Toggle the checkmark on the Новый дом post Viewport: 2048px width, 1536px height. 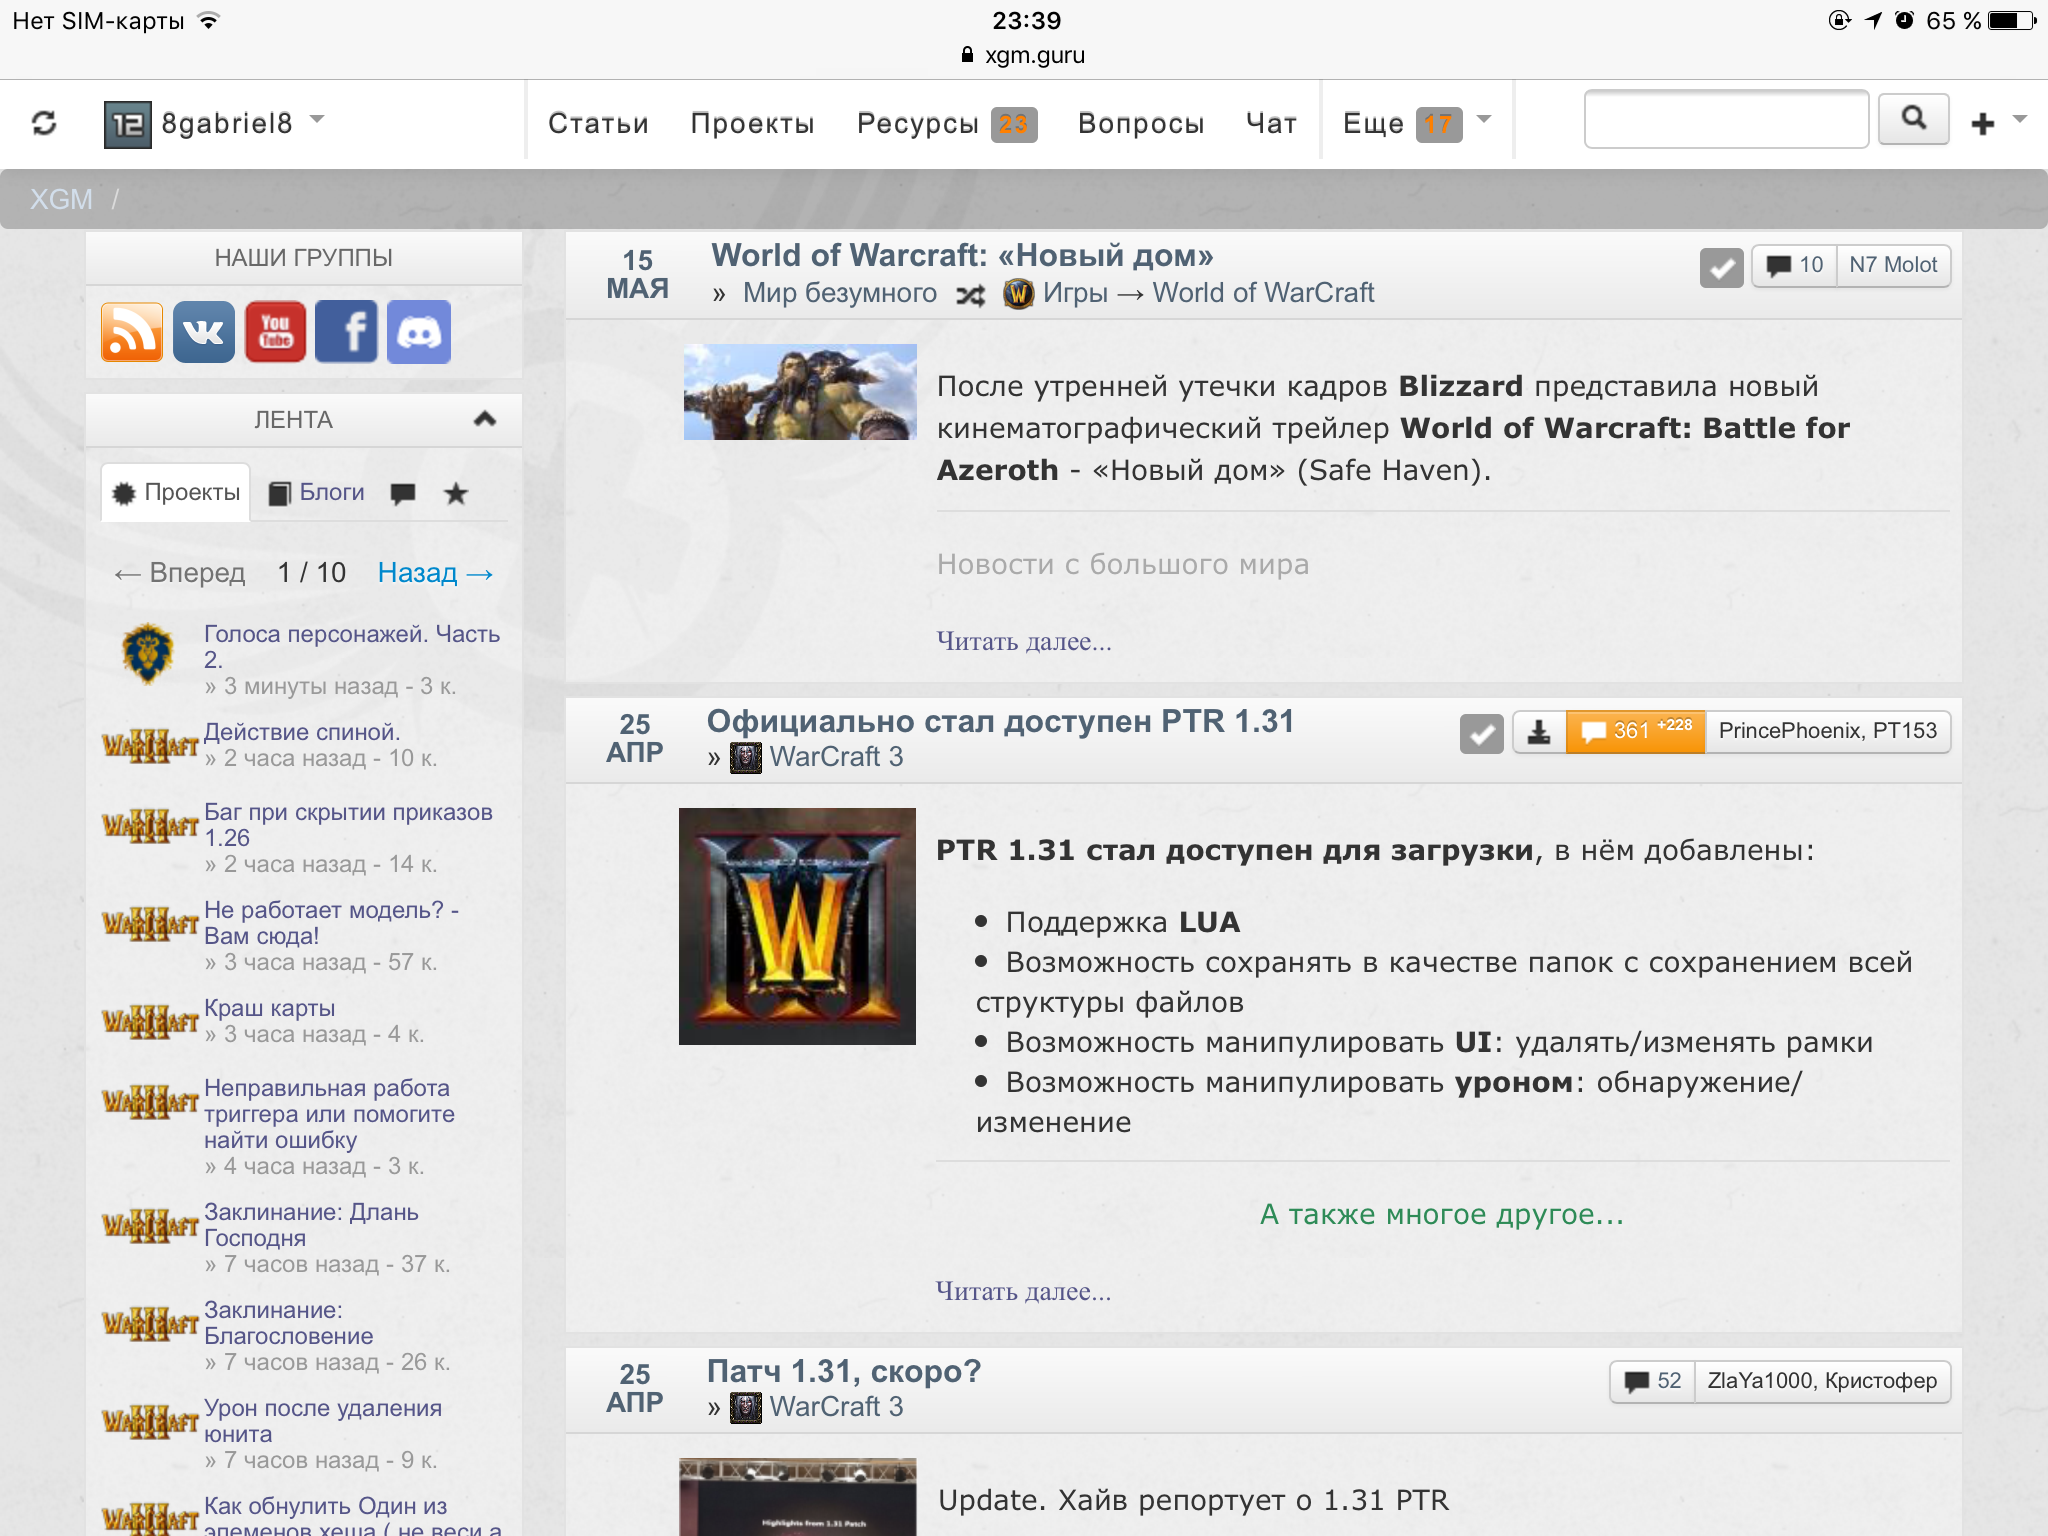(1721, 267)
